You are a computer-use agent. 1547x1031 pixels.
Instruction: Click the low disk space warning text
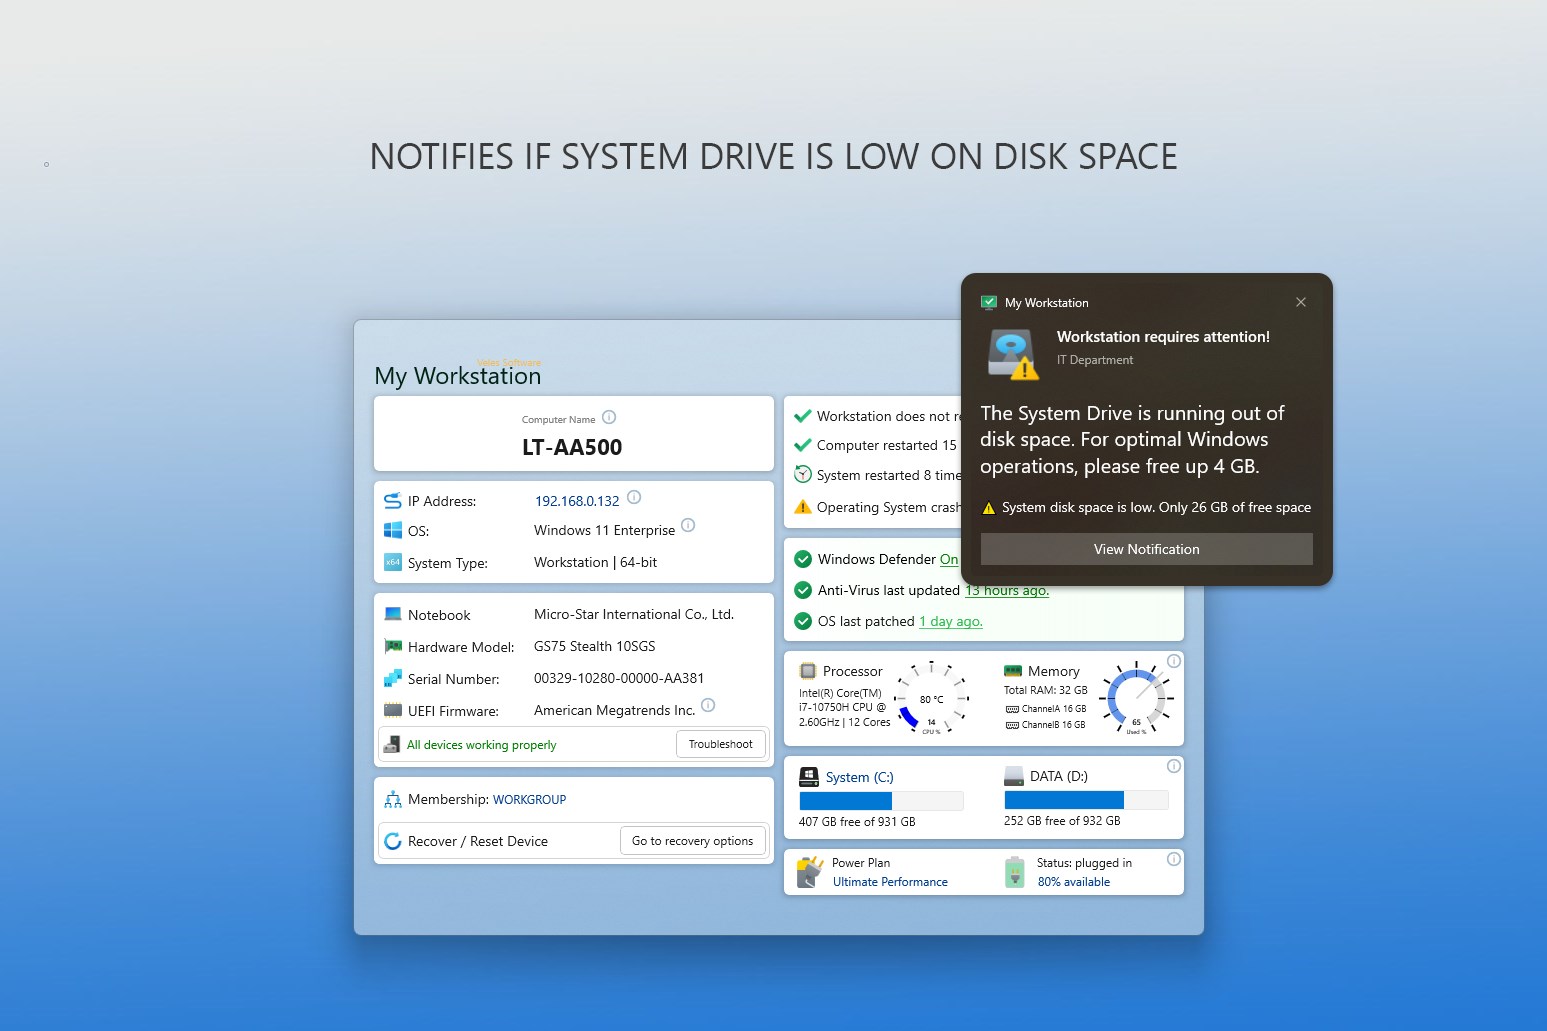[1156, 507]
